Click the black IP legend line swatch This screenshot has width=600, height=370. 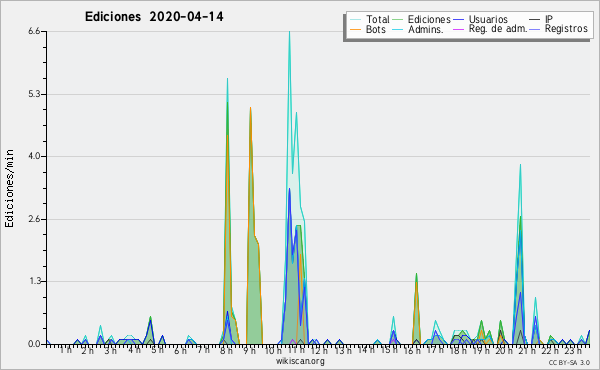point(535,19)
